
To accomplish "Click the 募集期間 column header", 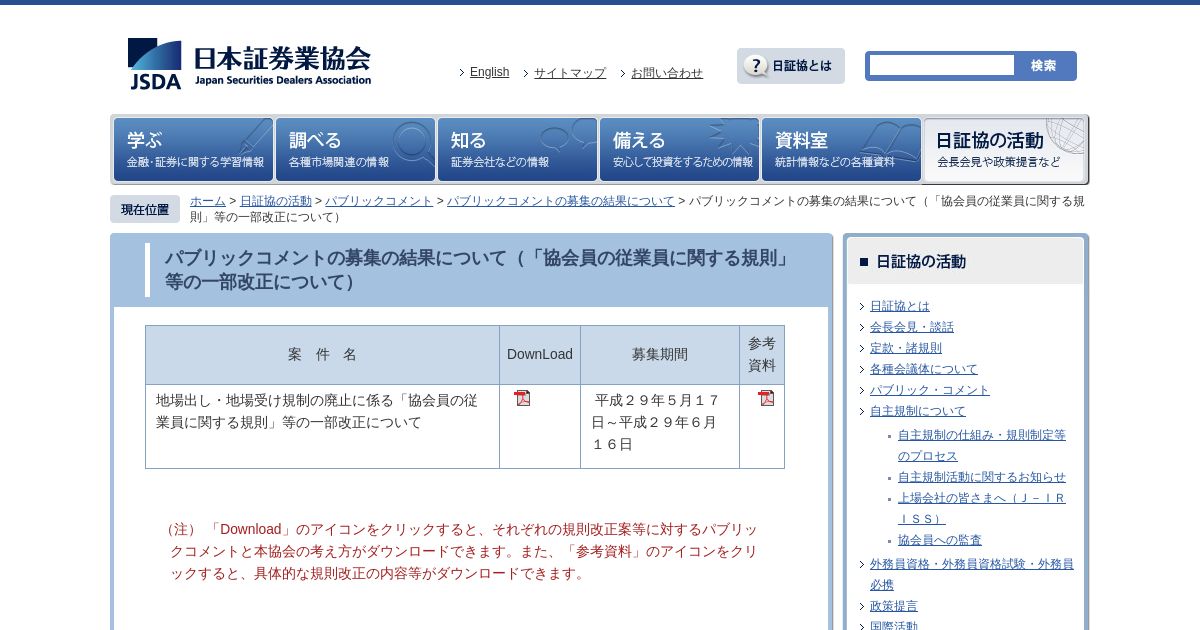I will 660,355.
